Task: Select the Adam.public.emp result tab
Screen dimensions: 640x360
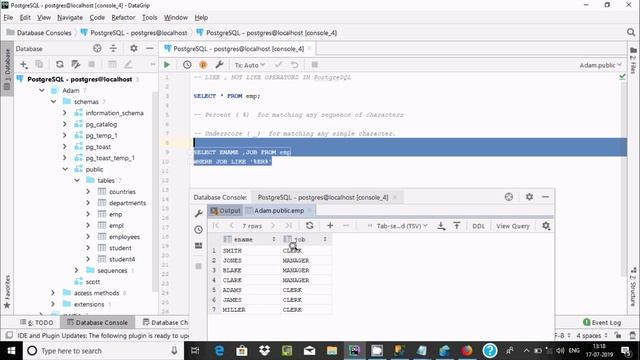Action: point(279,211)
